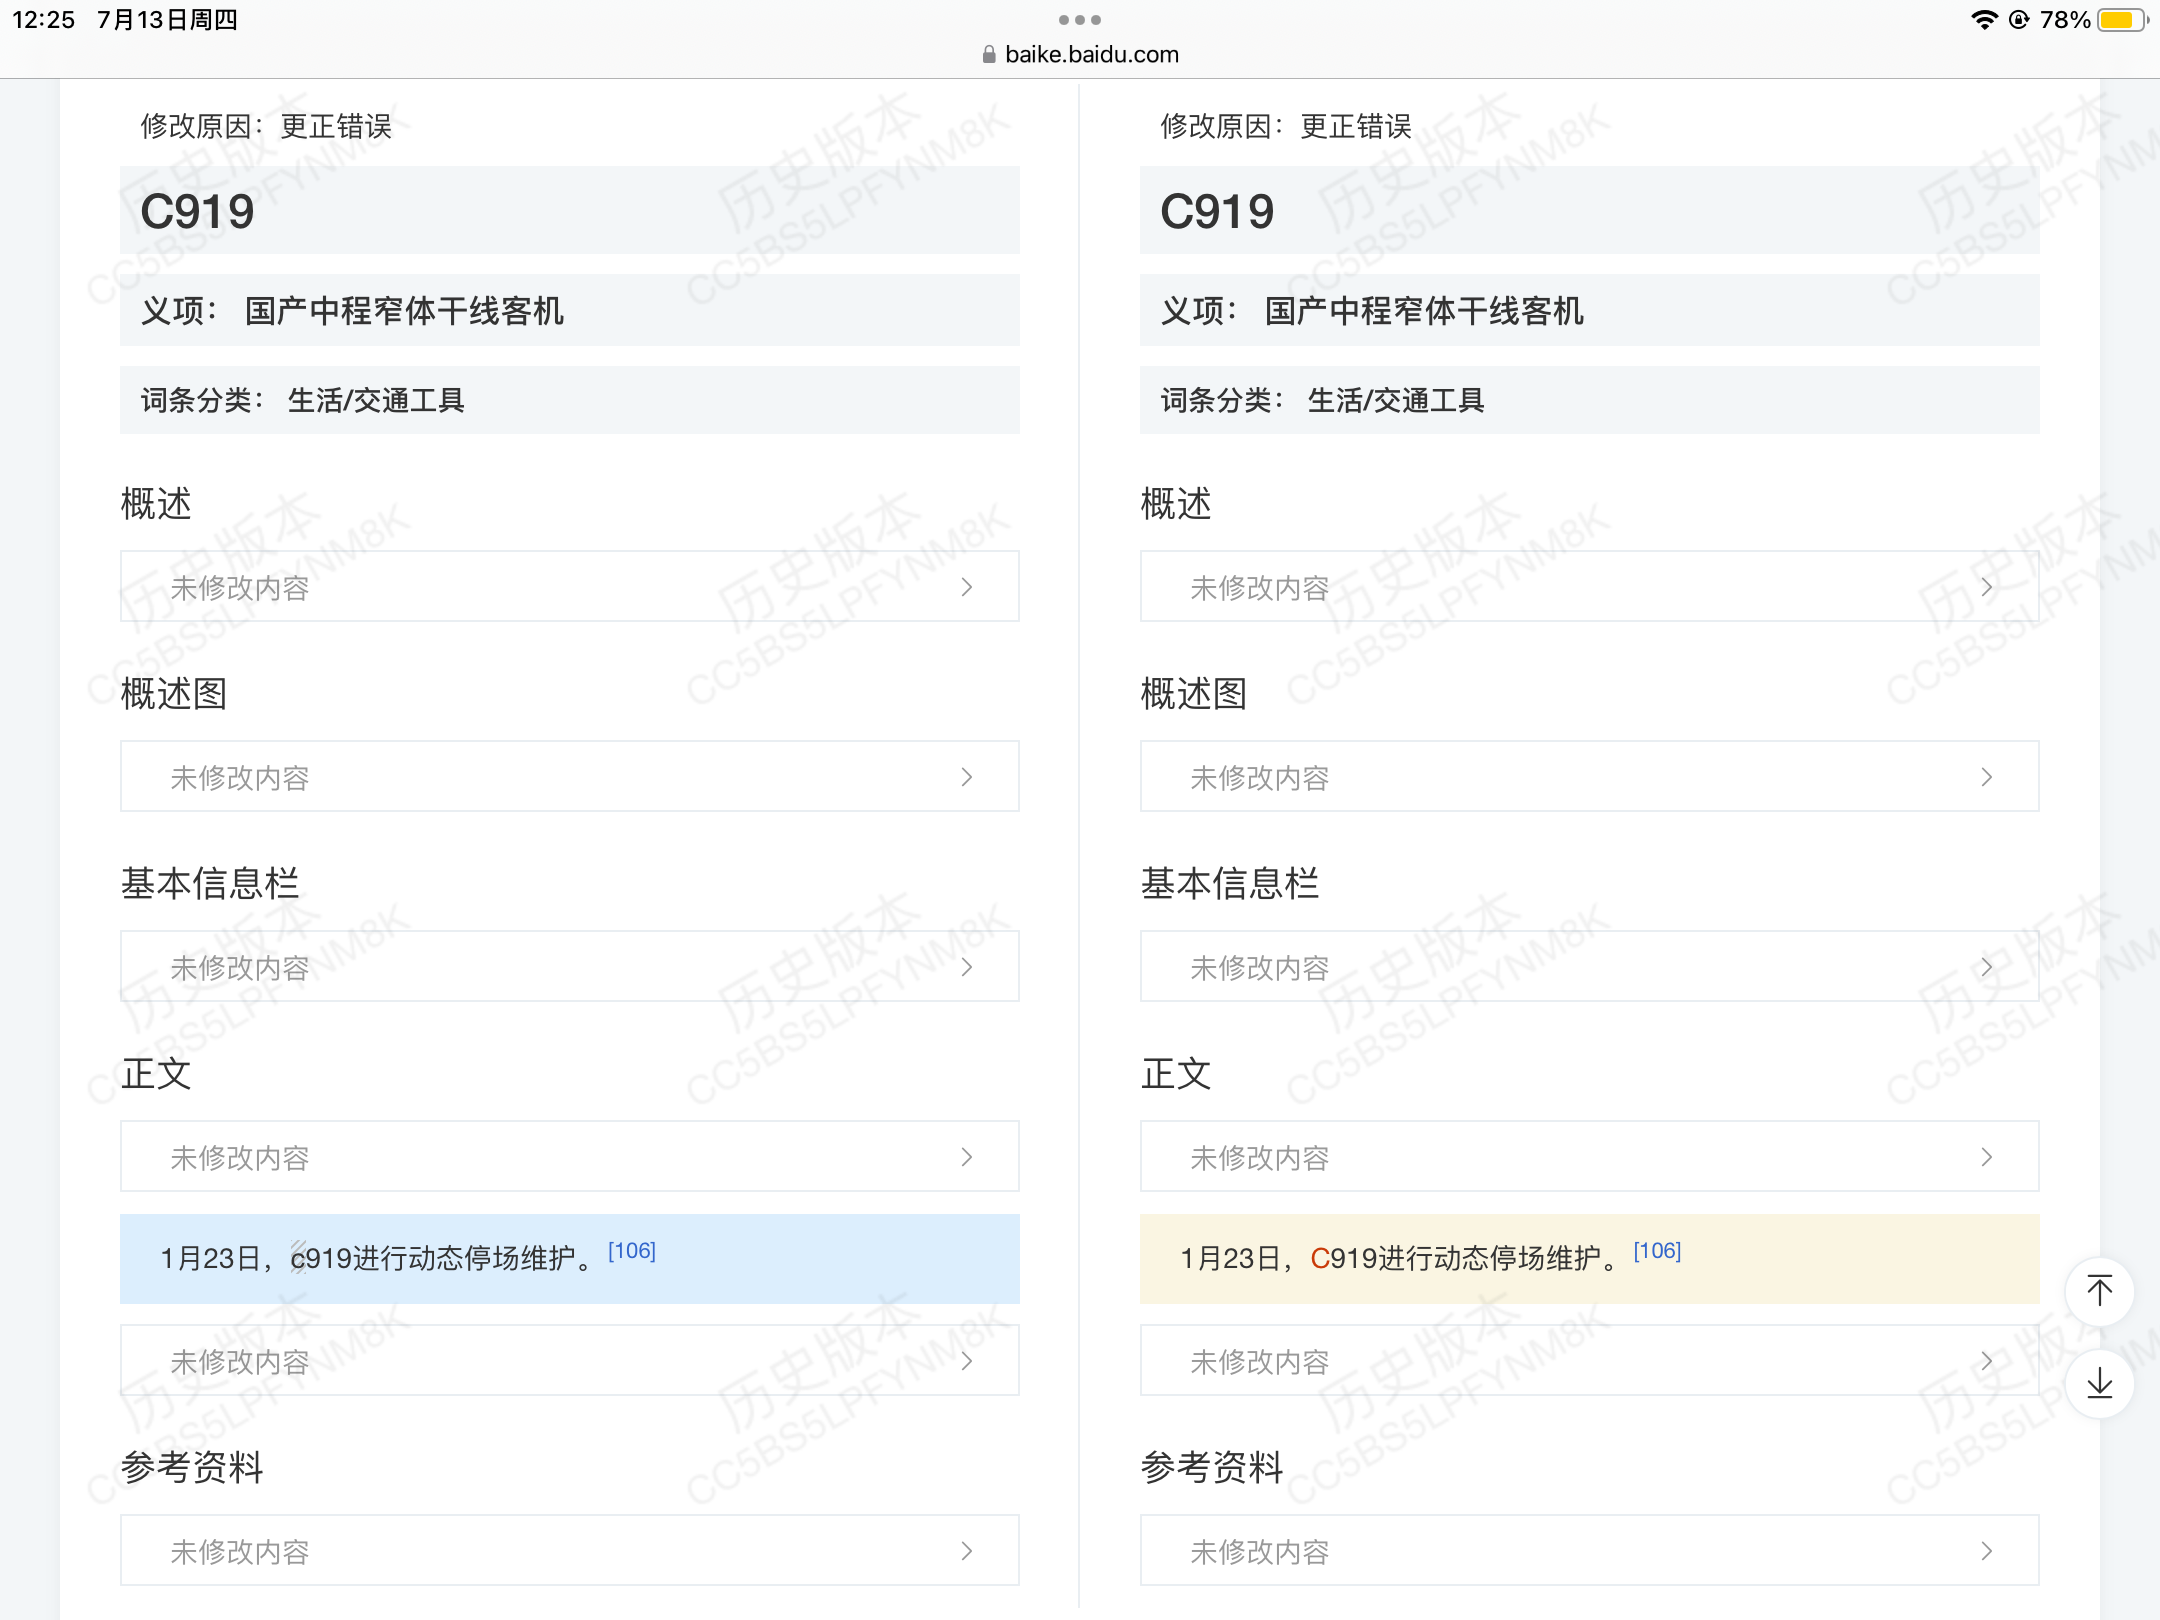This screenshot has width=2160, height=1620.
Task: Tap the battery icon in status bar
Action: [2122, 20]
